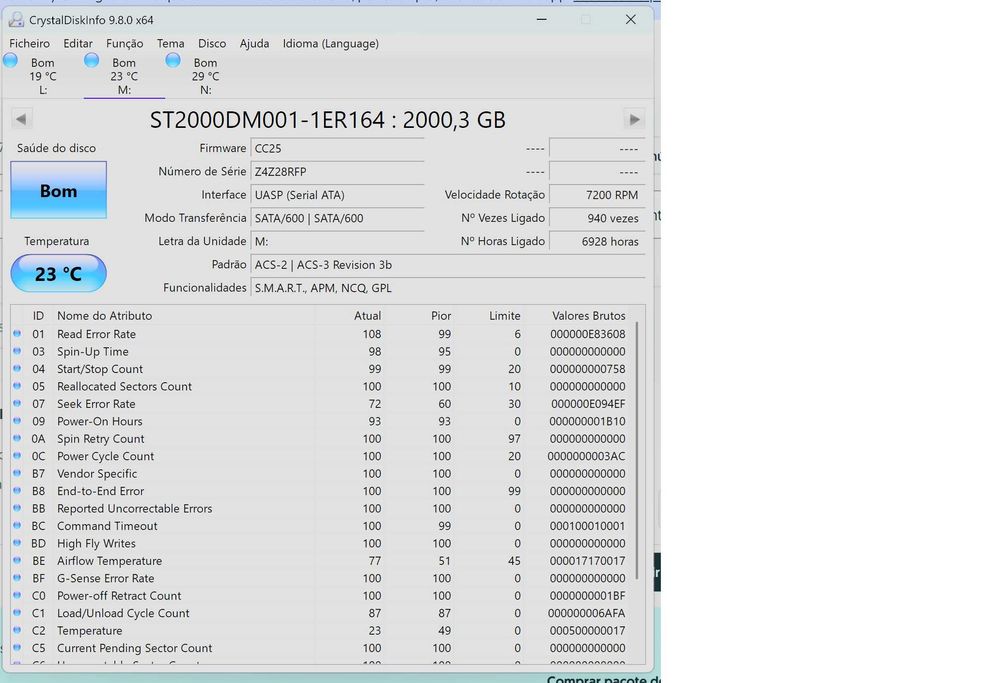The width and height of the screenshot is (1000, 683).
Task: Open the Disco menu
Action: coord(212,43)
